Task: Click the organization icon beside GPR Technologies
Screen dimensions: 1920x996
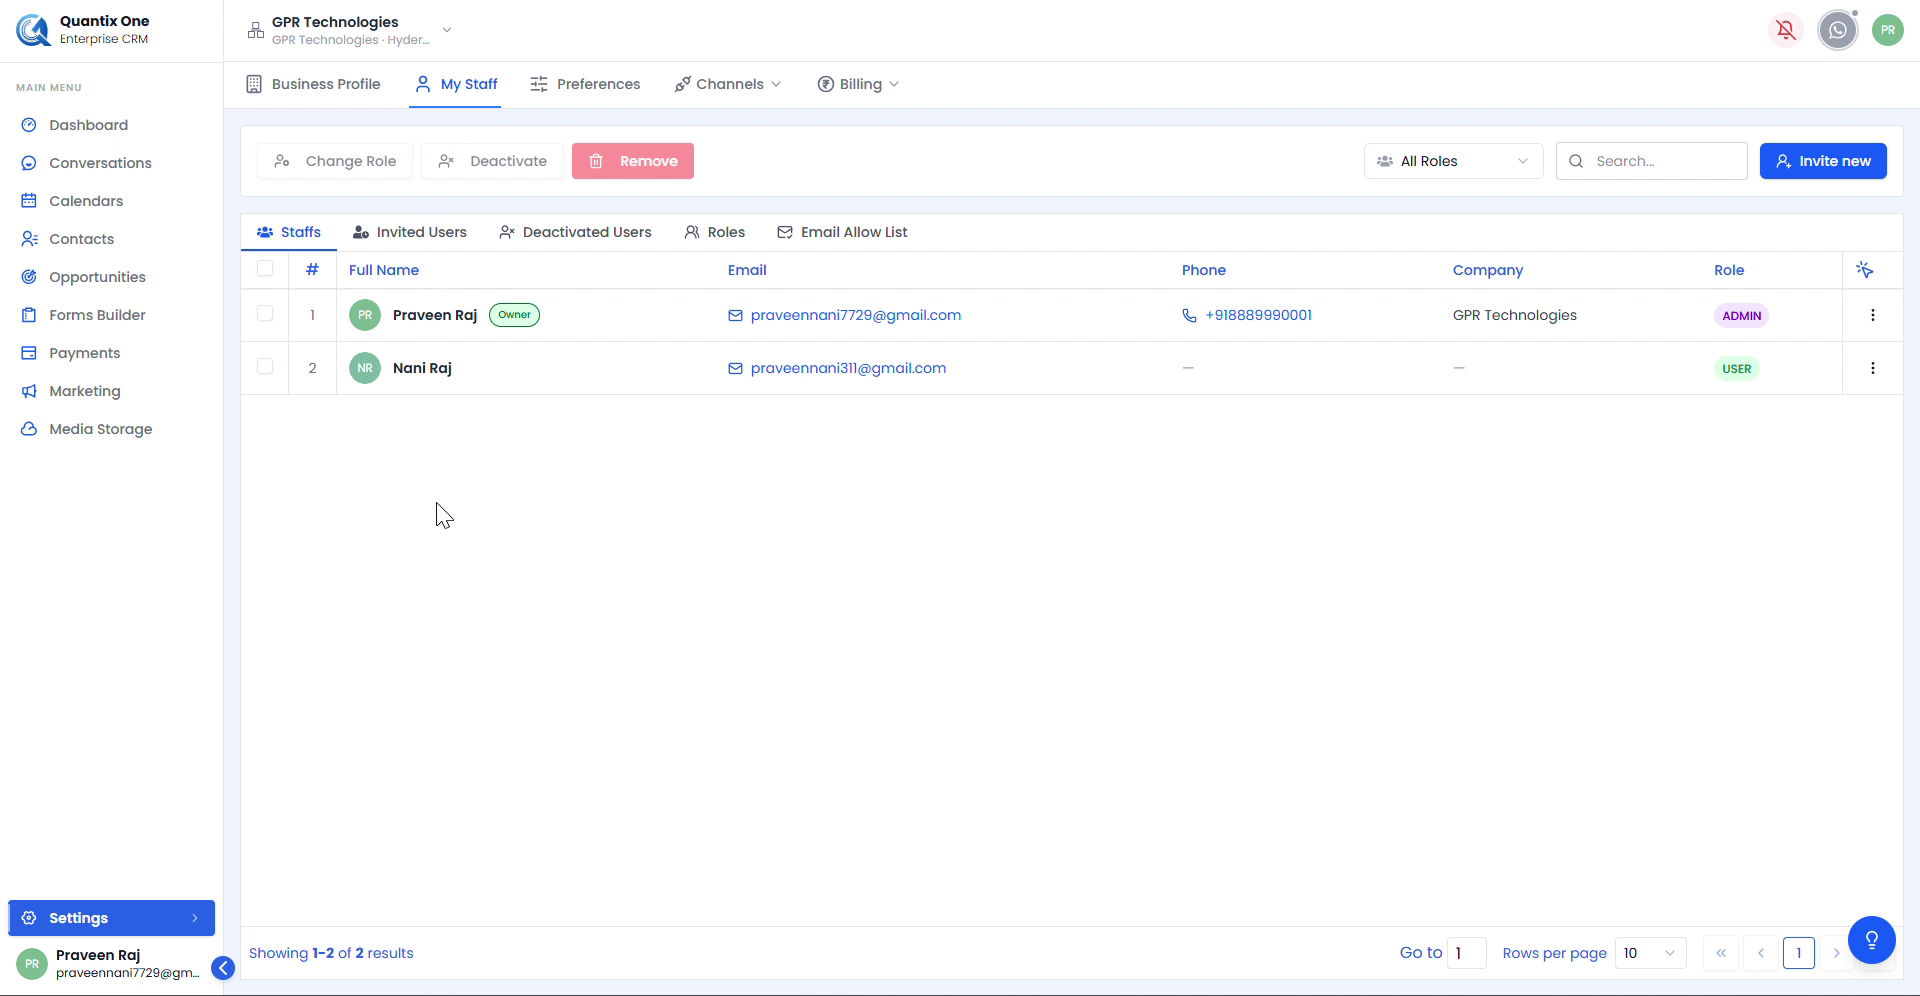Action: (256, 30)
